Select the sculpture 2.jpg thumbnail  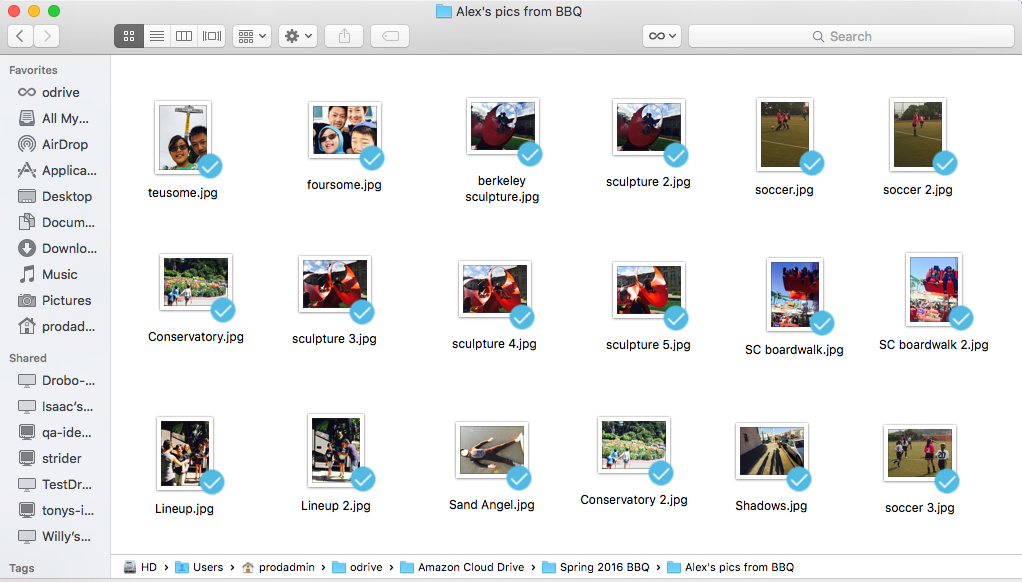click(649, 127)
